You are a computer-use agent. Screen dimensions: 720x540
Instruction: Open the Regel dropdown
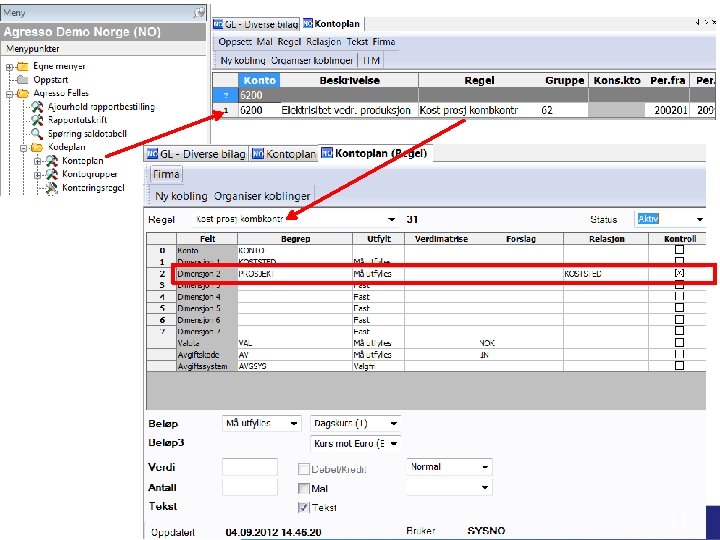[391, 219]
